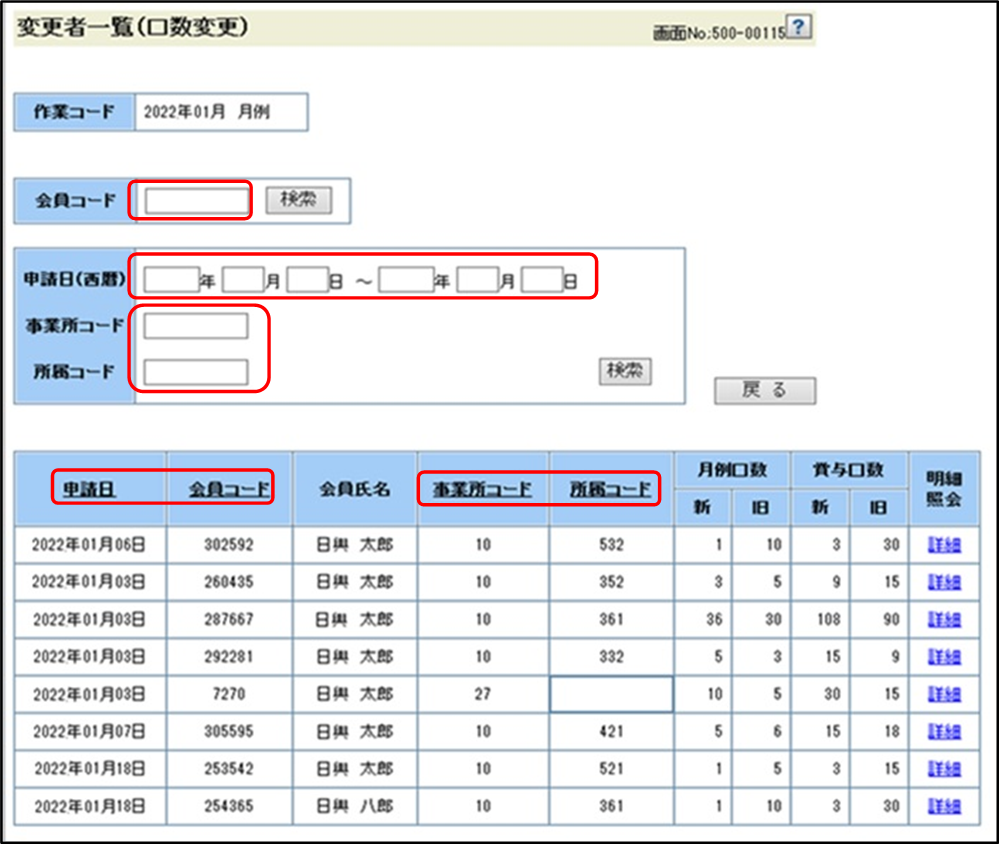Open 詳細 link for member 302592
Image resolution: width=1000 pixels, height=845 pixels.
(x=944, y=545)
